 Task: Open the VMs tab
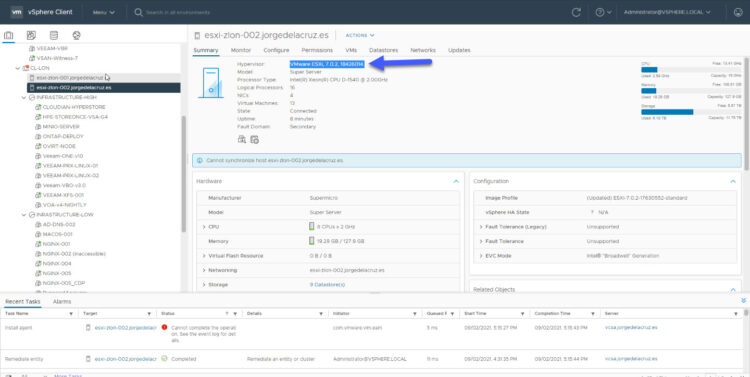coord(351,50)
